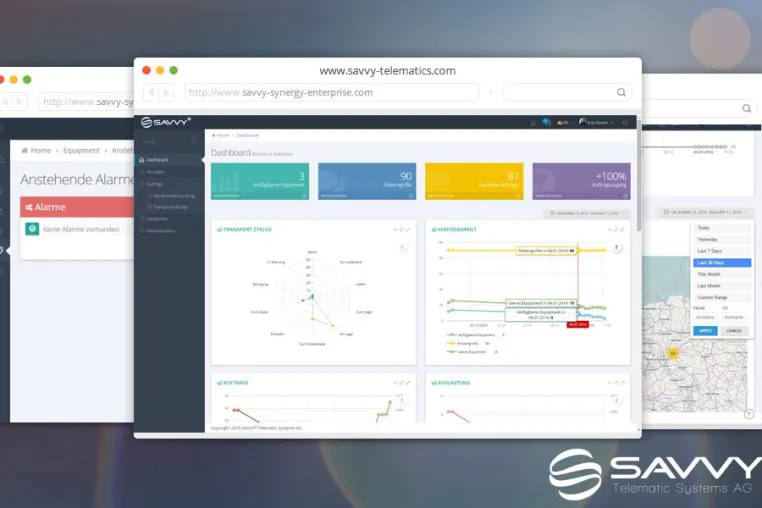This screenshot has width=762, height=508.
Task: Click the back arrow in the front browser window
Action: coord(151,92)
